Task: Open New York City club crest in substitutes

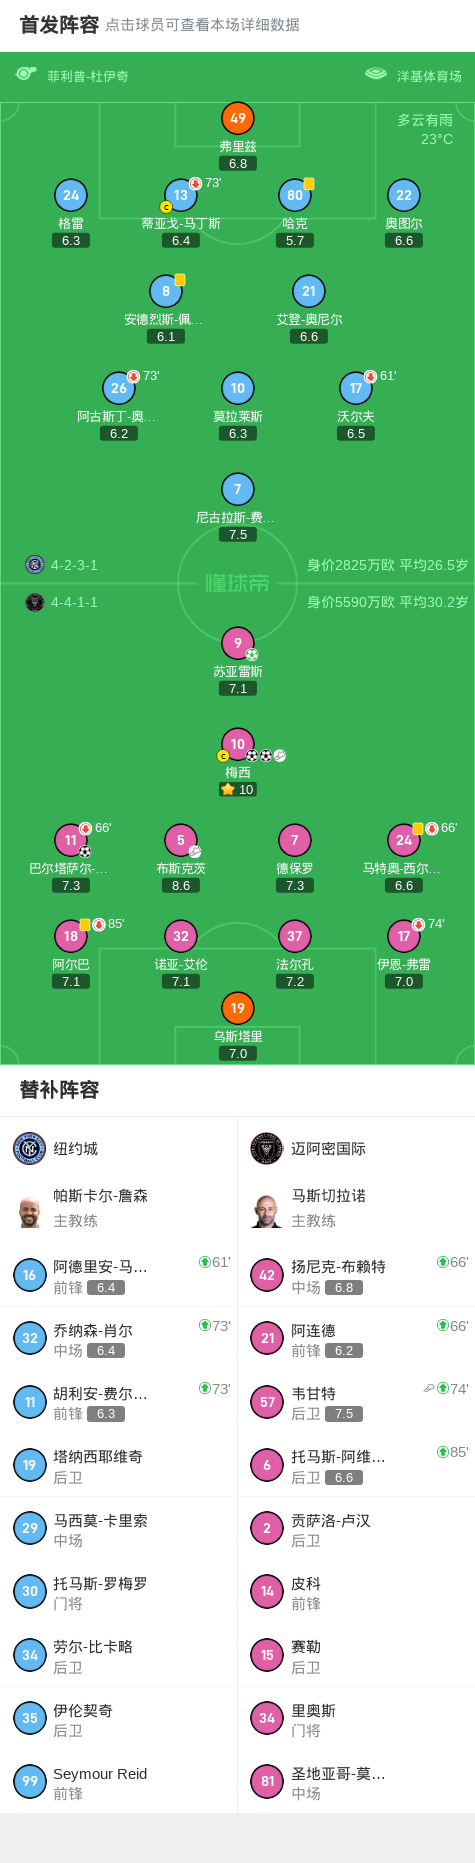Action: (x=30, y=1148)
